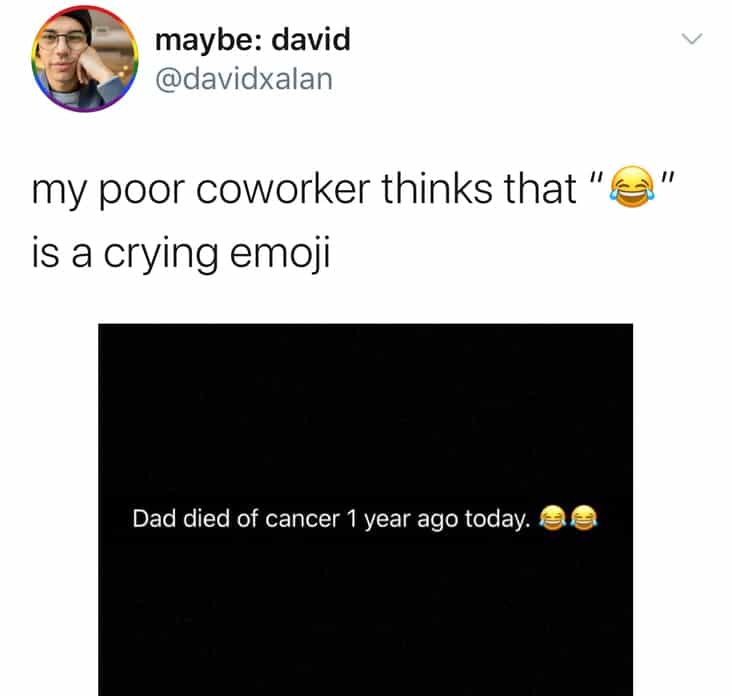Click the tears-of-joy emoji in tweet text
Image resolution: width=732 pixels, height=696 pixels.
(632, 186)
